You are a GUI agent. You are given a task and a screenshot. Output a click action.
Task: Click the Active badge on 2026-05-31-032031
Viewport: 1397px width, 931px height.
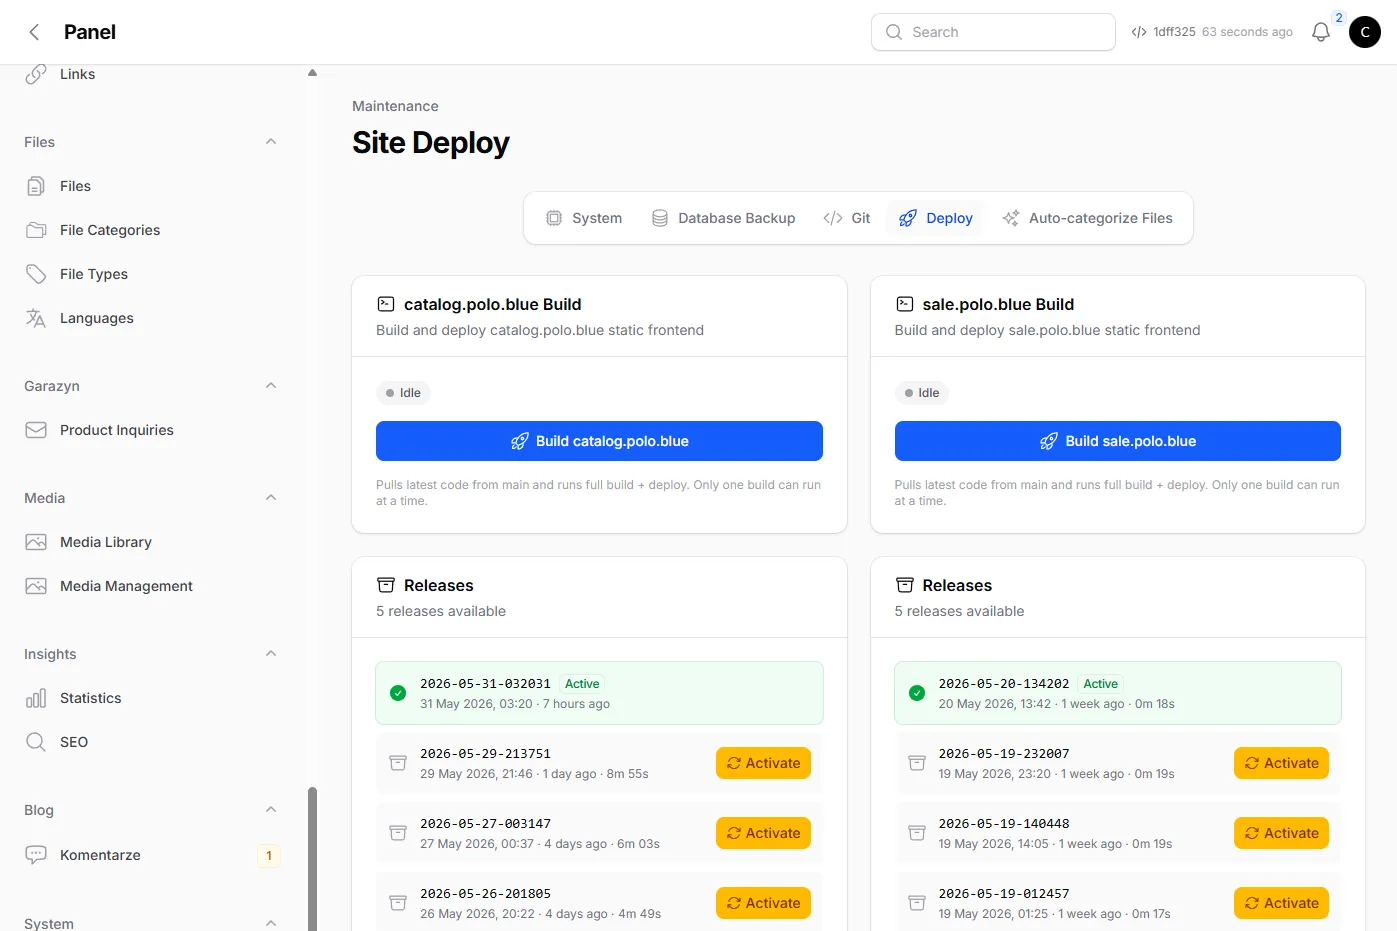tap(582, 684)
